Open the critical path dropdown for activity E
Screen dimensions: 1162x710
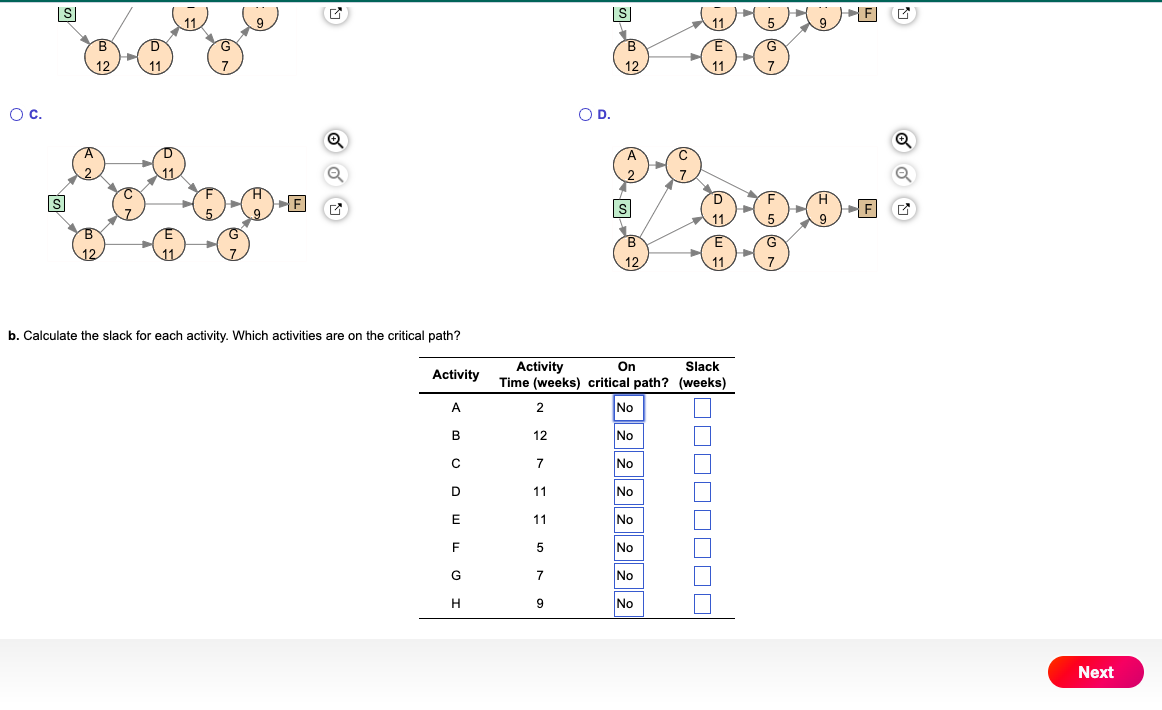628,519
